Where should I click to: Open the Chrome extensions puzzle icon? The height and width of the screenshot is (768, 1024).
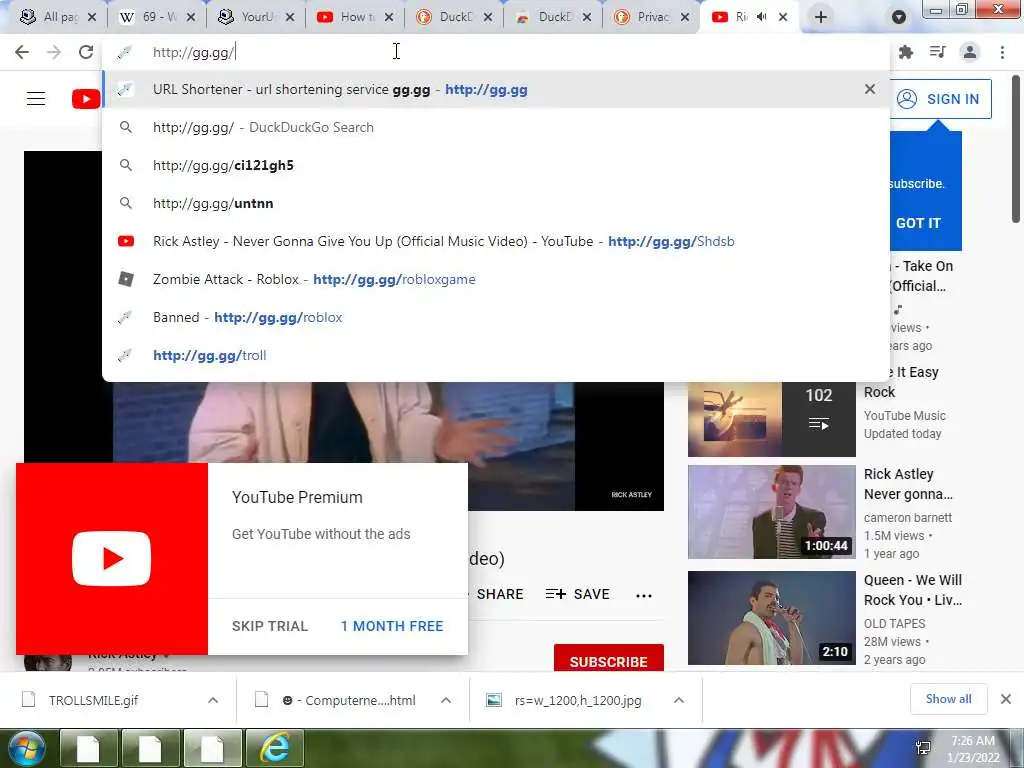point(906,52)
